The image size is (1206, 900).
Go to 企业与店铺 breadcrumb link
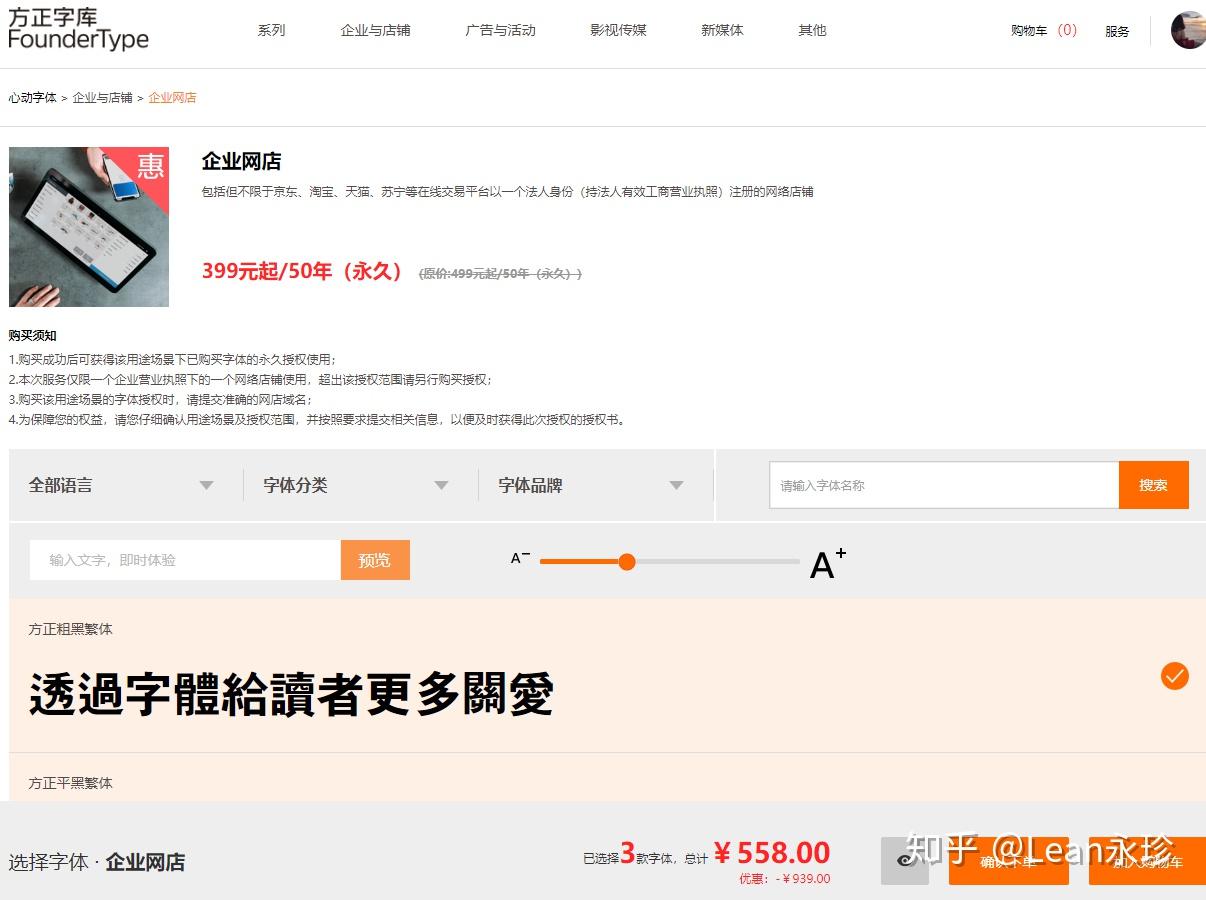click(x=102, y=98)
